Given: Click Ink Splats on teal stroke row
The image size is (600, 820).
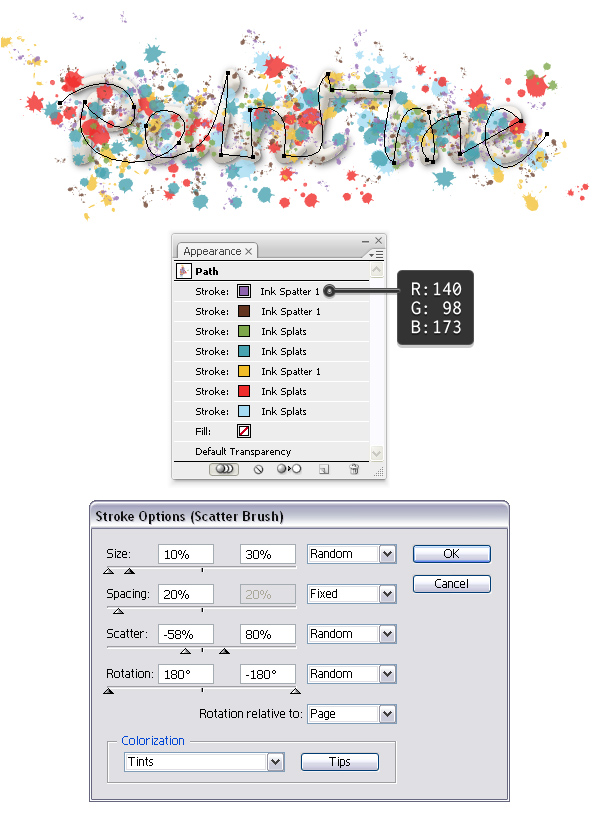Looking at the screenshot, I should (284, 351).
